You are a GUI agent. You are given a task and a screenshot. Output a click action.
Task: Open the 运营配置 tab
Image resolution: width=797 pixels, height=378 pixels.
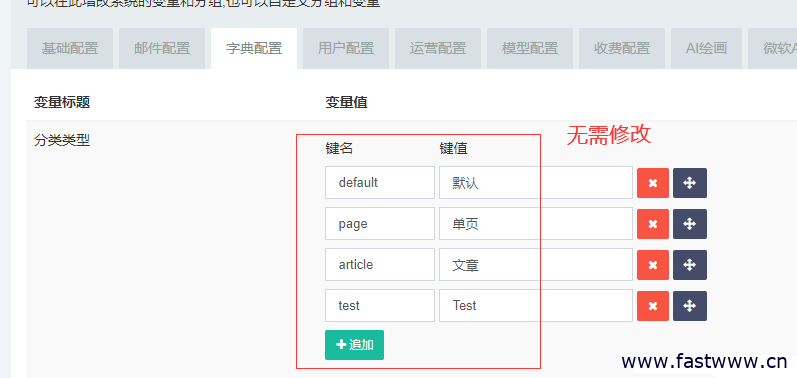coord(438,48)
